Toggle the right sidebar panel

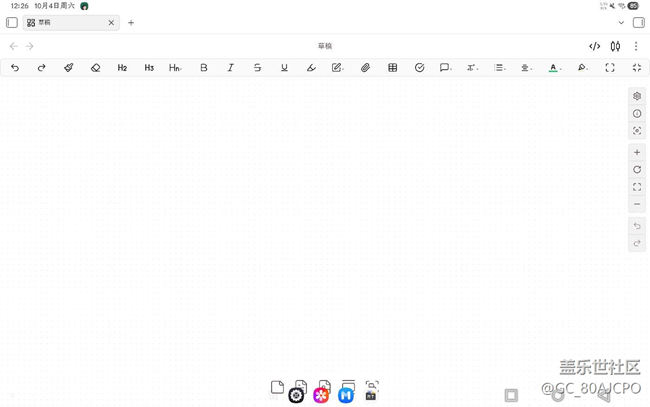(638, 22)
